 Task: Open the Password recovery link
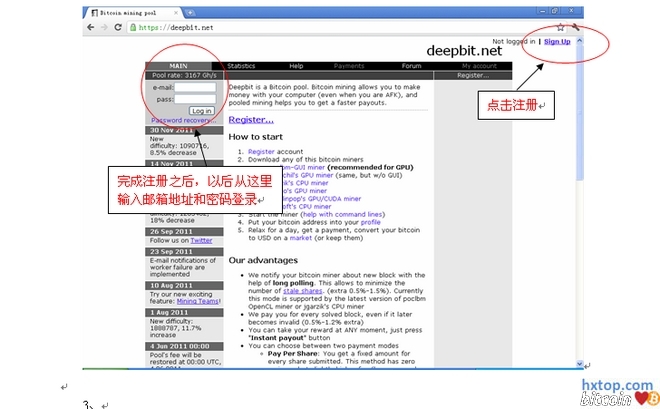click(x=180, y=120)
